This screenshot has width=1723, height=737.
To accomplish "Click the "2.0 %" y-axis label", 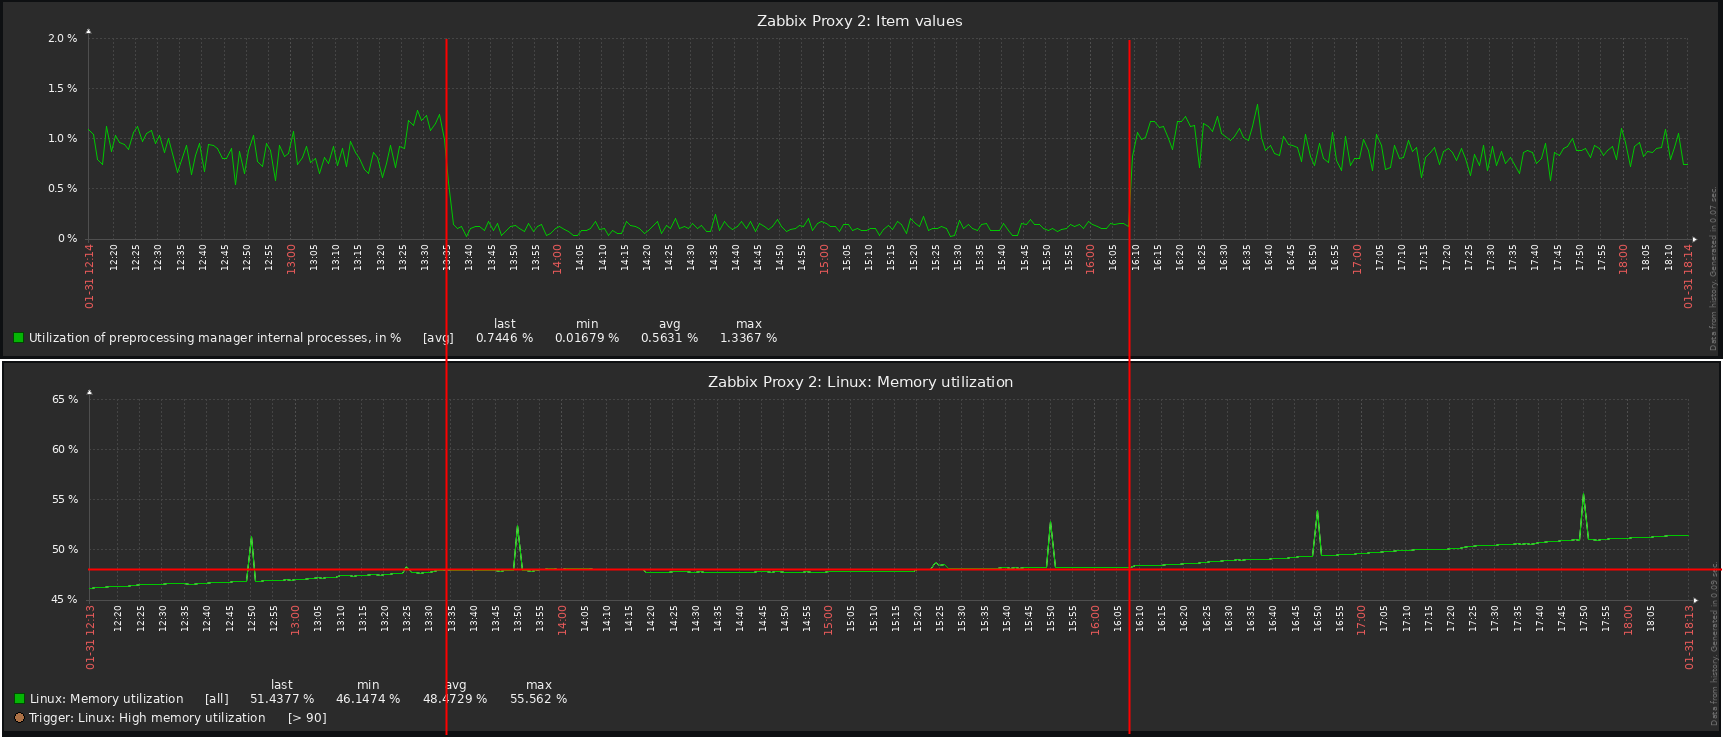I will 62,39.
